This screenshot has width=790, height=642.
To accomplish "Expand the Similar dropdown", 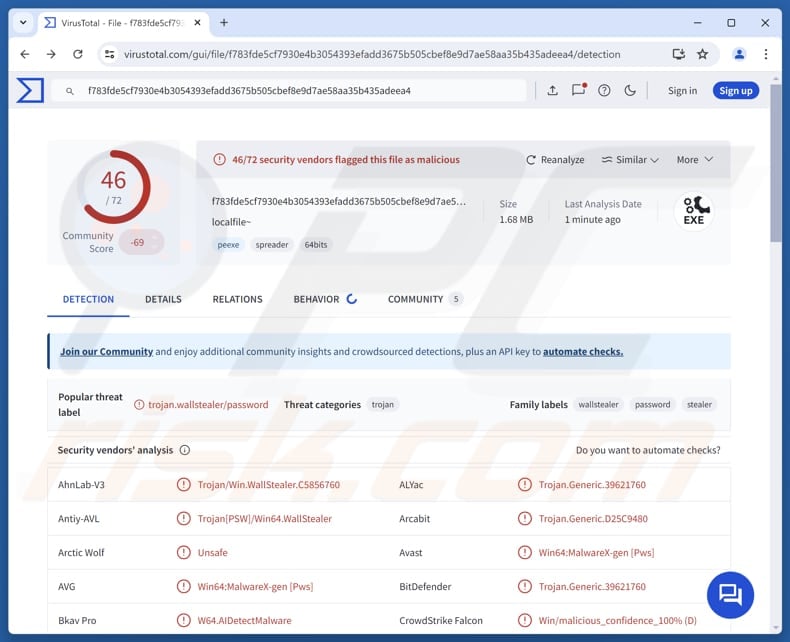I will click(630, 160).
